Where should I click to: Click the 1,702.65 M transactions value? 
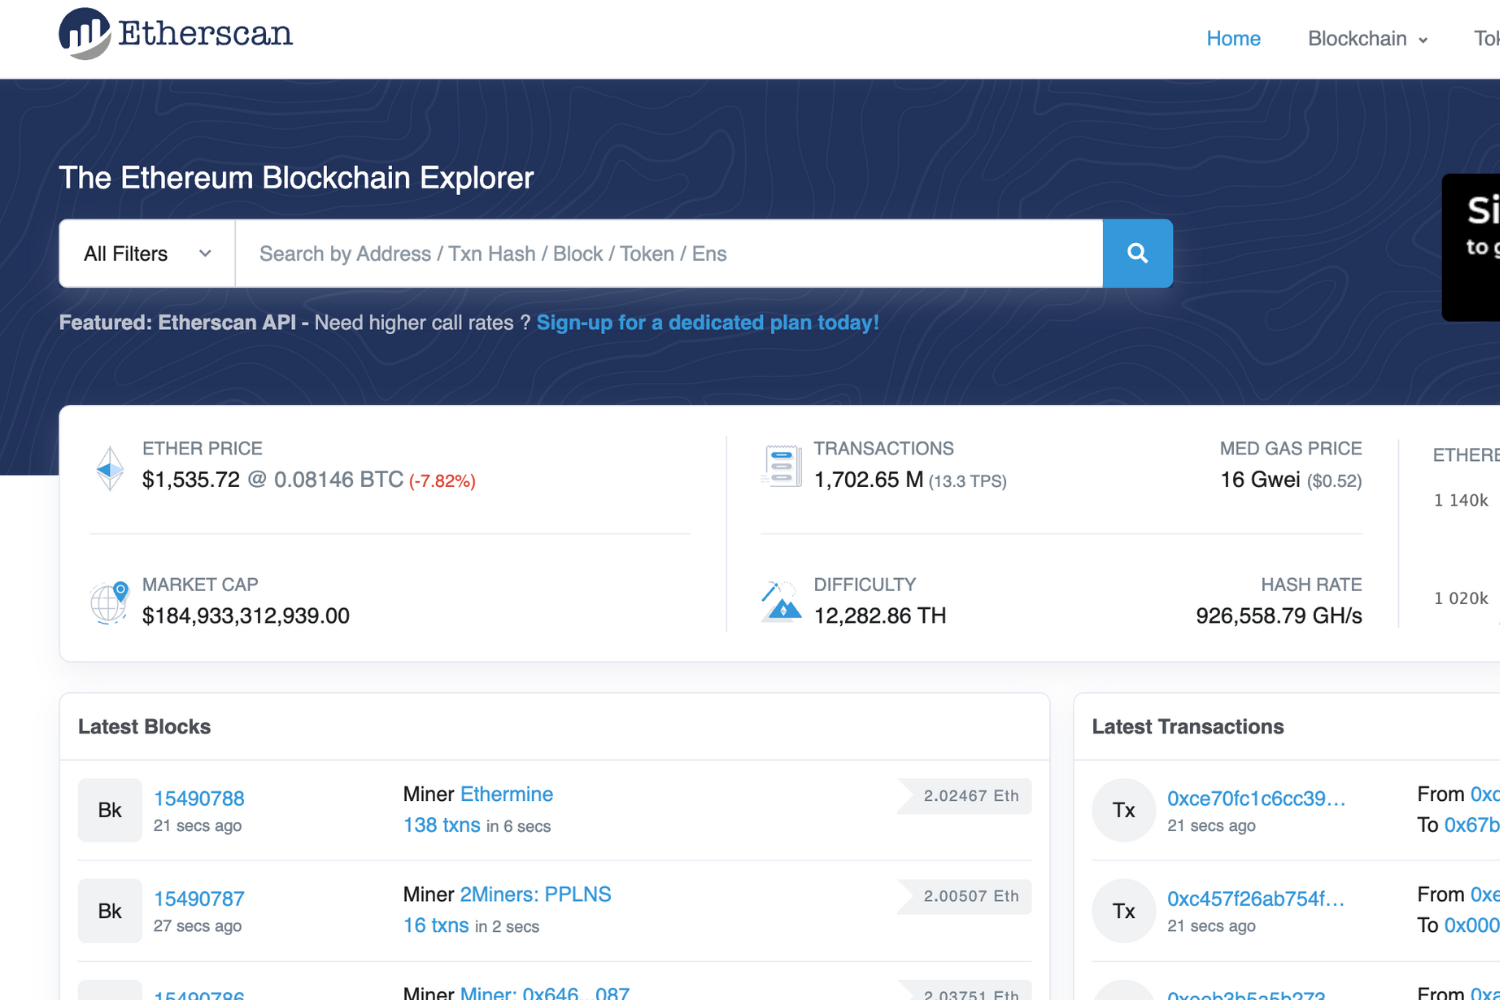pos(869,480)
